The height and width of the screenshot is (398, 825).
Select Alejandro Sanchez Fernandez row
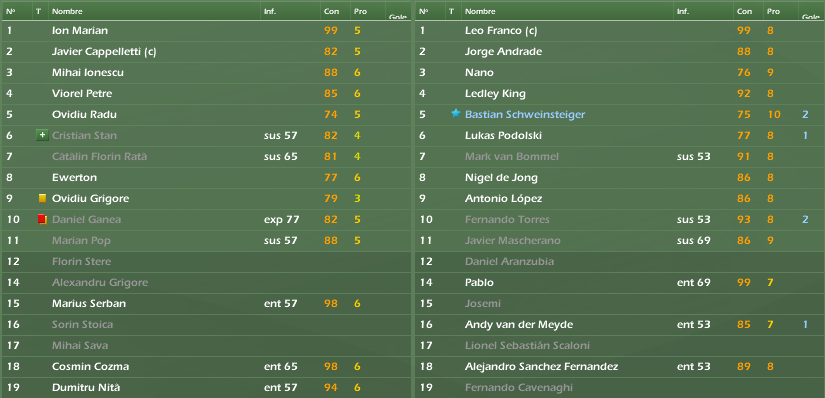coord(620,366)
